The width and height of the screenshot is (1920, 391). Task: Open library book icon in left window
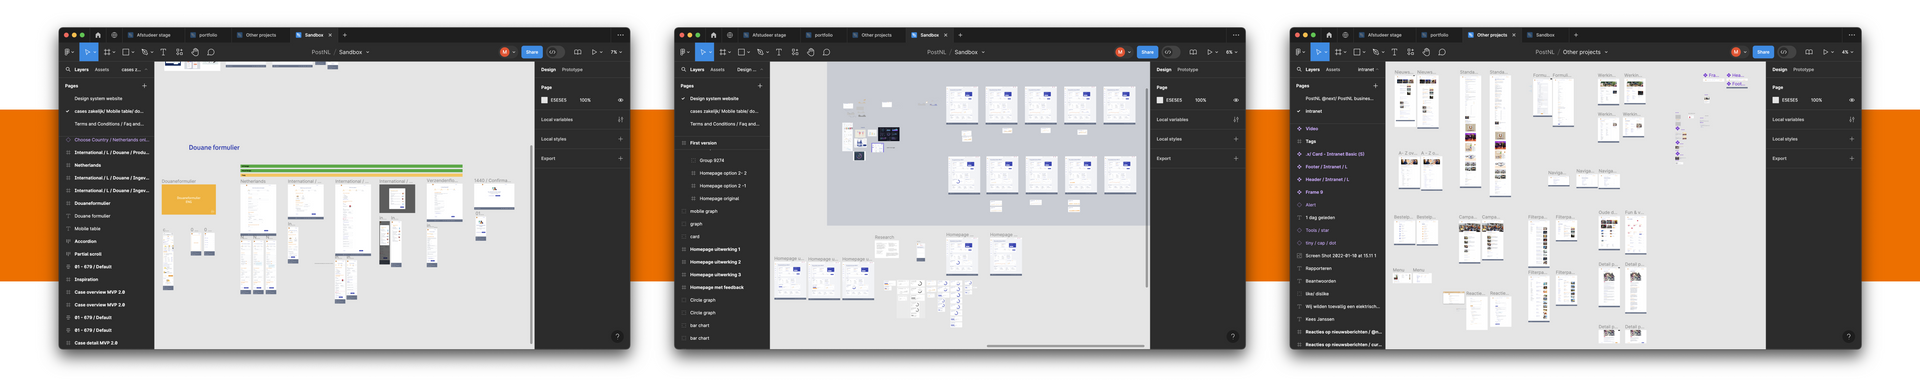(x=577, y=52)
